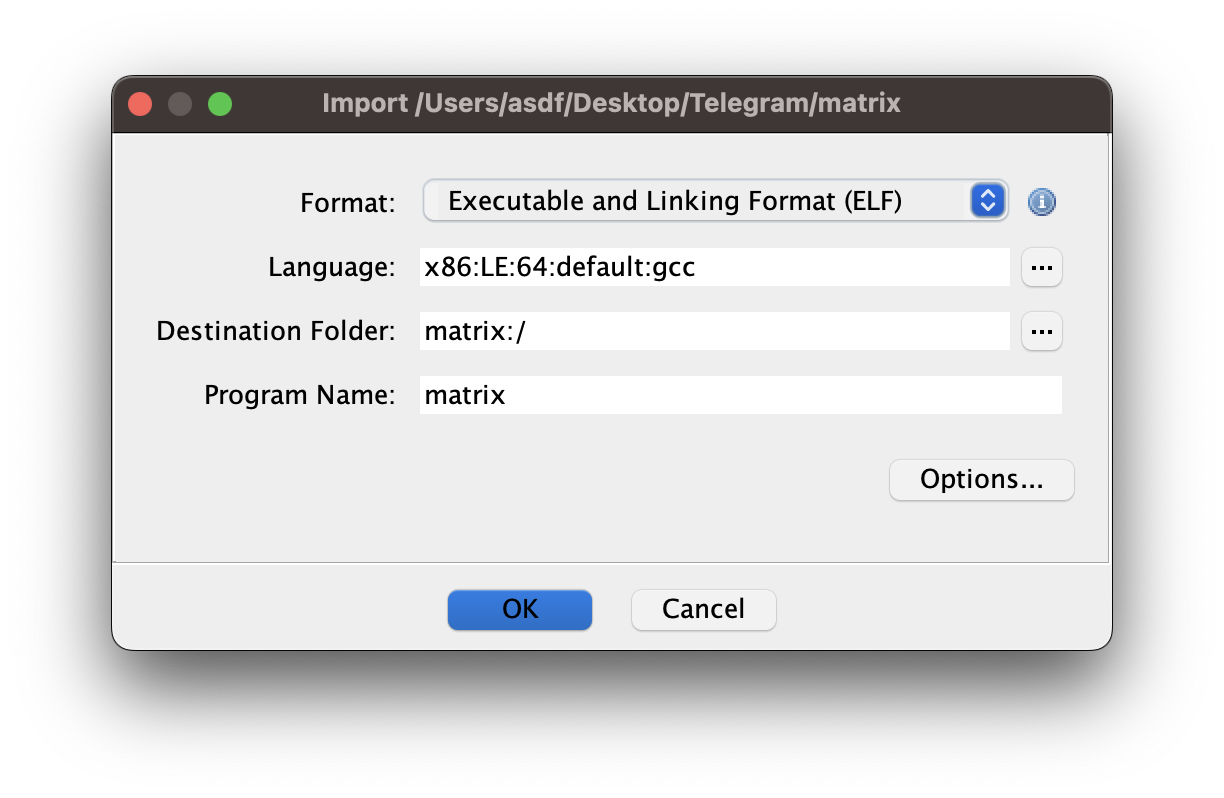Click the "Language:" label
The image size is (1224, 798).
click(332, 268)
